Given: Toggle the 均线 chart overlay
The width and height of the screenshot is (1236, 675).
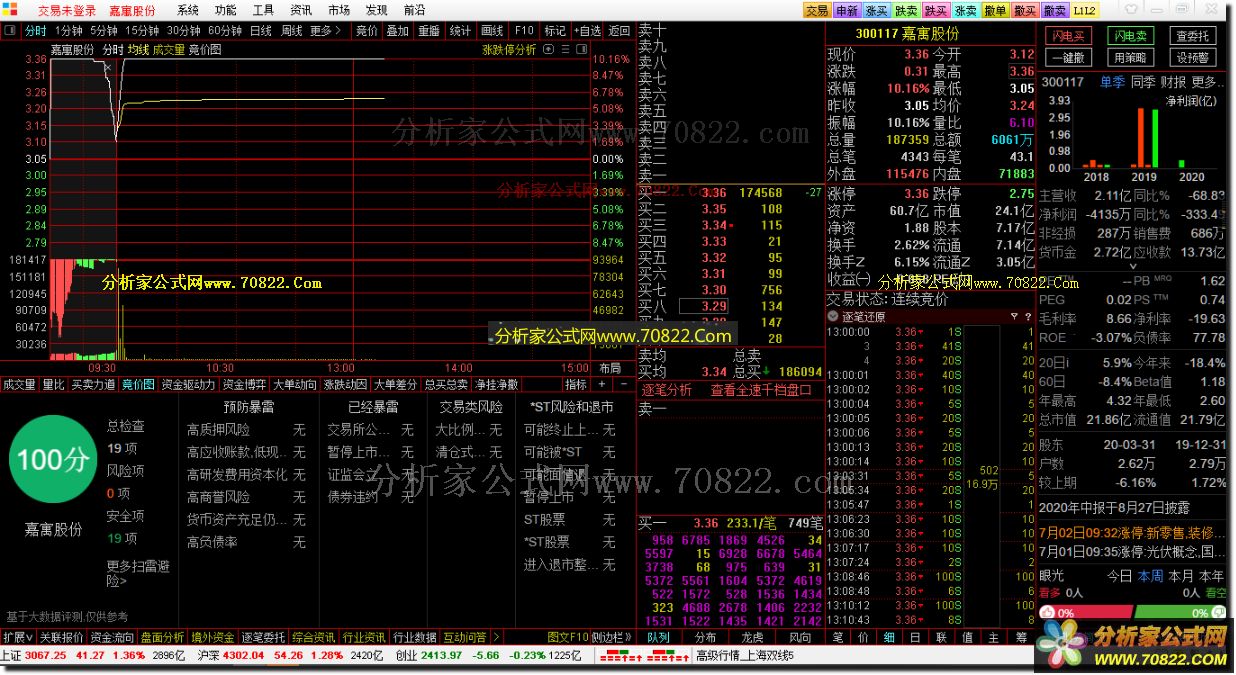Looking at the screenshot, I should 138,49.
